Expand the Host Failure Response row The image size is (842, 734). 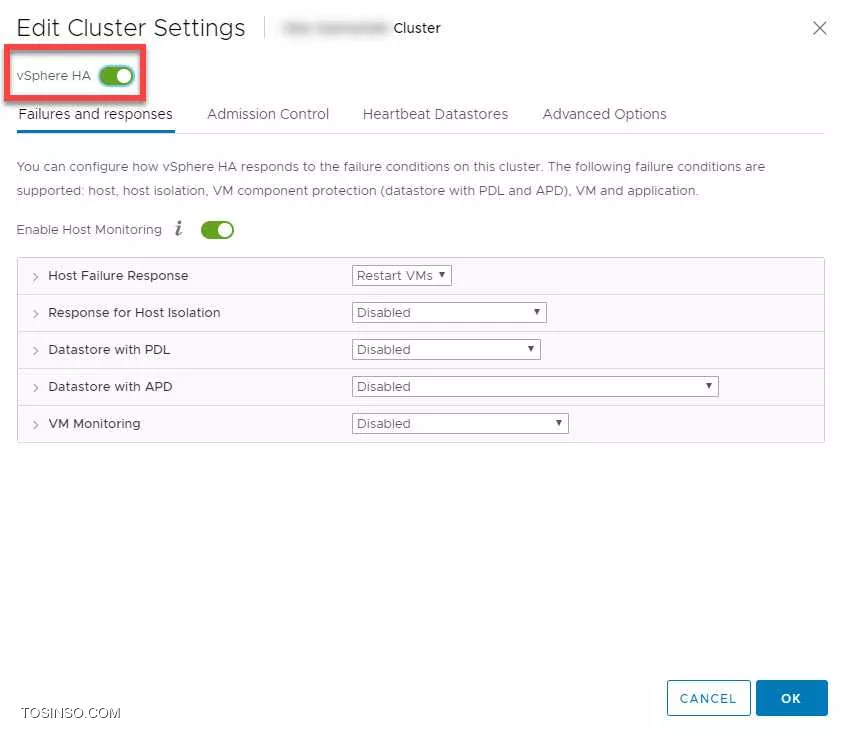click(35, 277)
